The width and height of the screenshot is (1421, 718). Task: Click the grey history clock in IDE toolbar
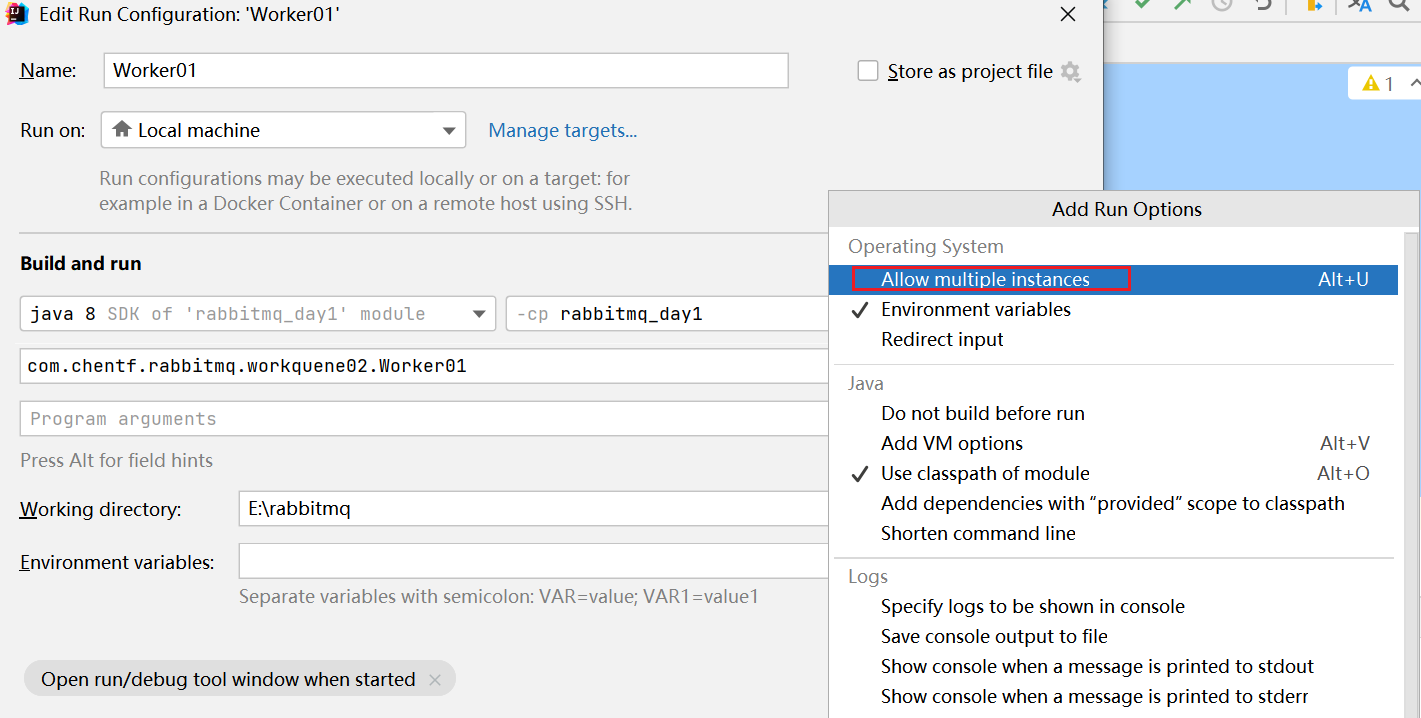(1221, 5)
